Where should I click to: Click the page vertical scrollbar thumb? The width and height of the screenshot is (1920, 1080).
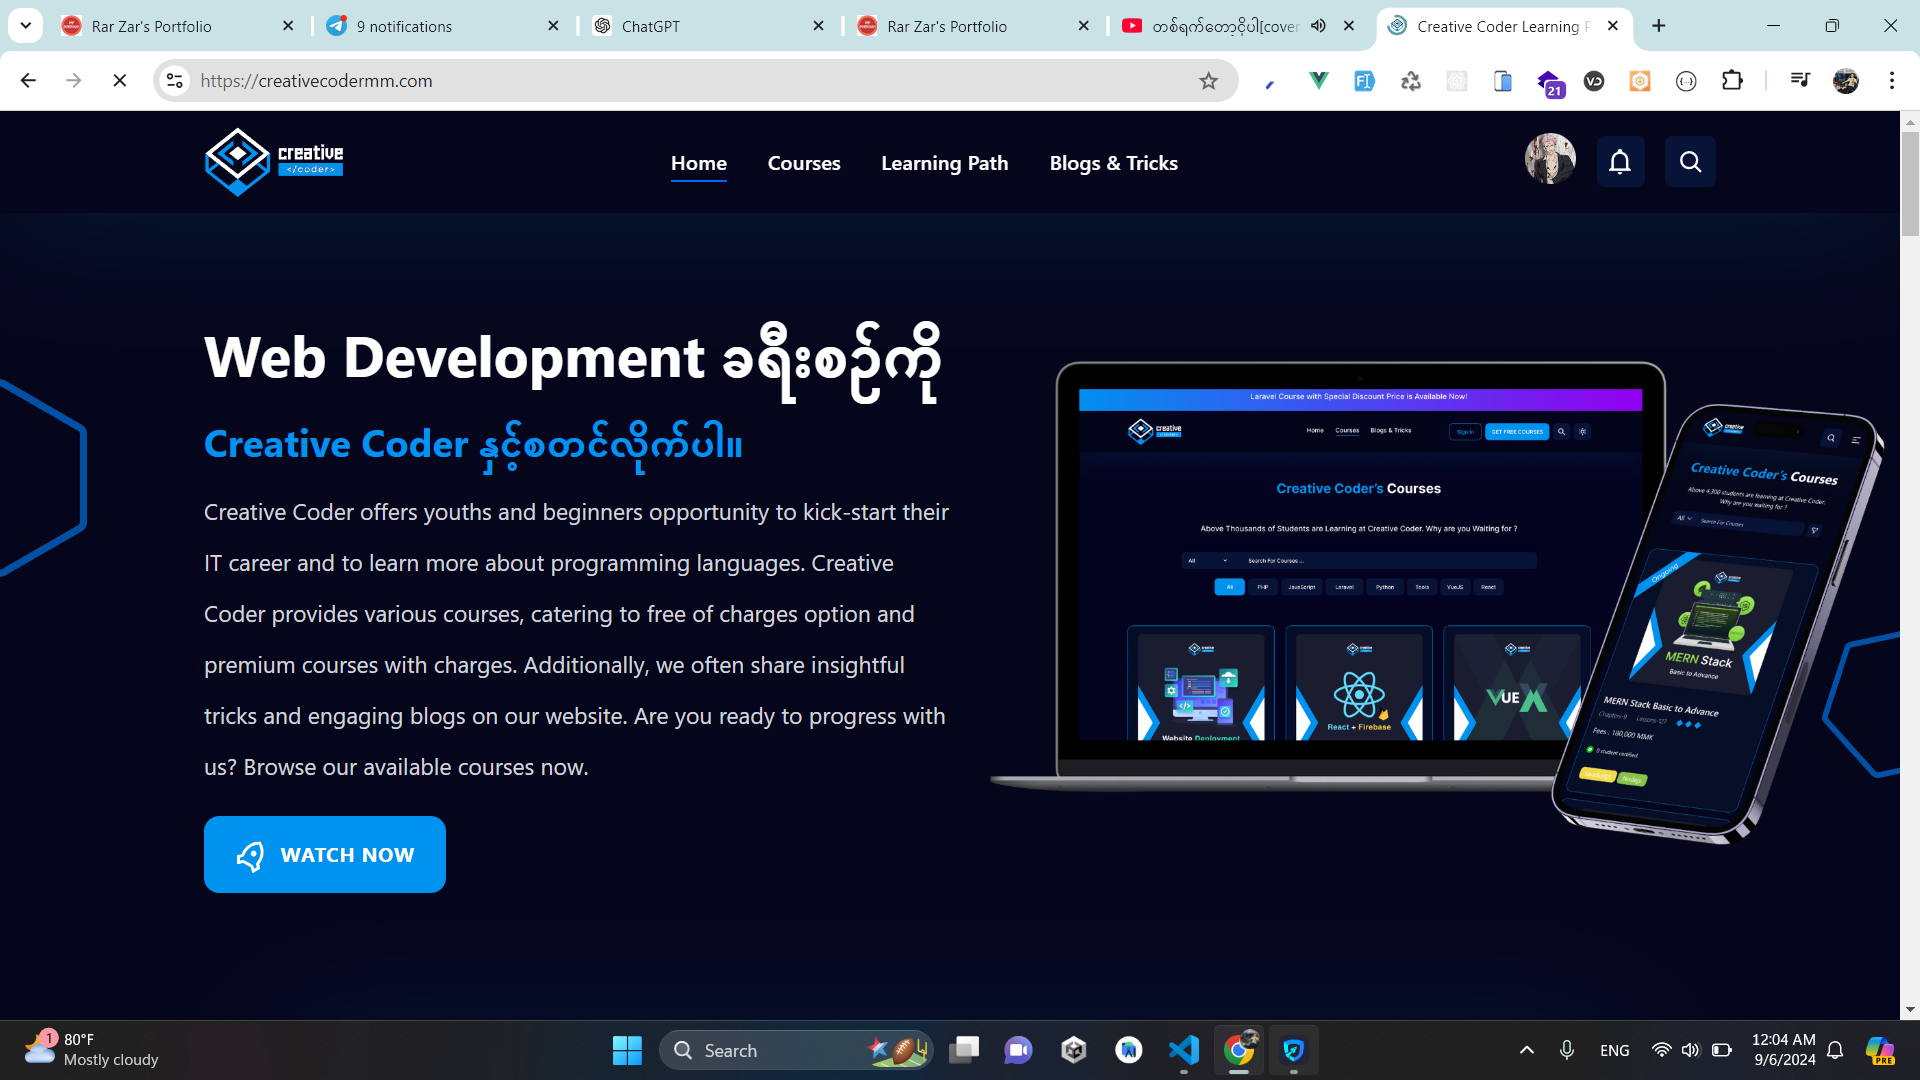1910,185
